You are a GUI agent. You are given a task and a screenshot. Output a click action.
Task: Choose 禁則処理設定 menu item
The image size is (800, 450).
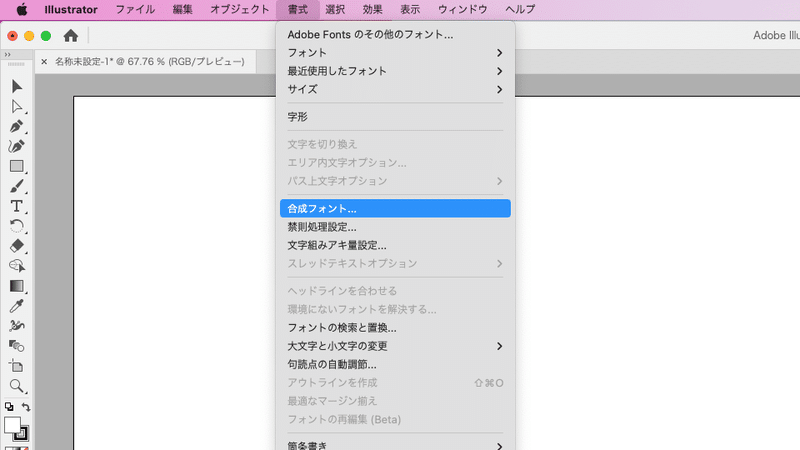coord(395,227)
